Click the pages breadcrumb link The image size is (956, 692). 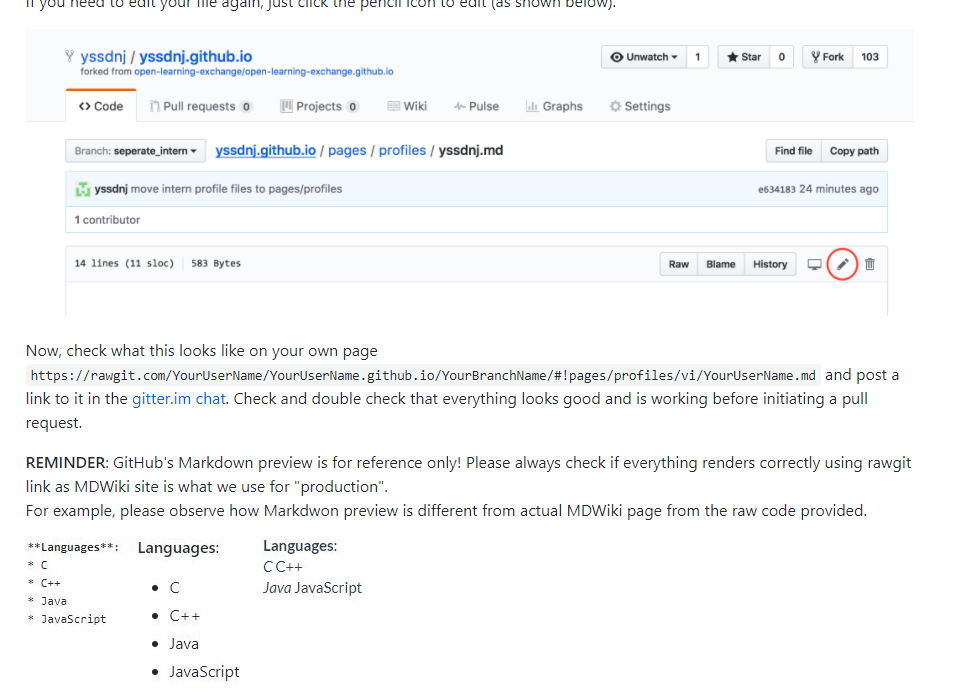tap(347, 151)
